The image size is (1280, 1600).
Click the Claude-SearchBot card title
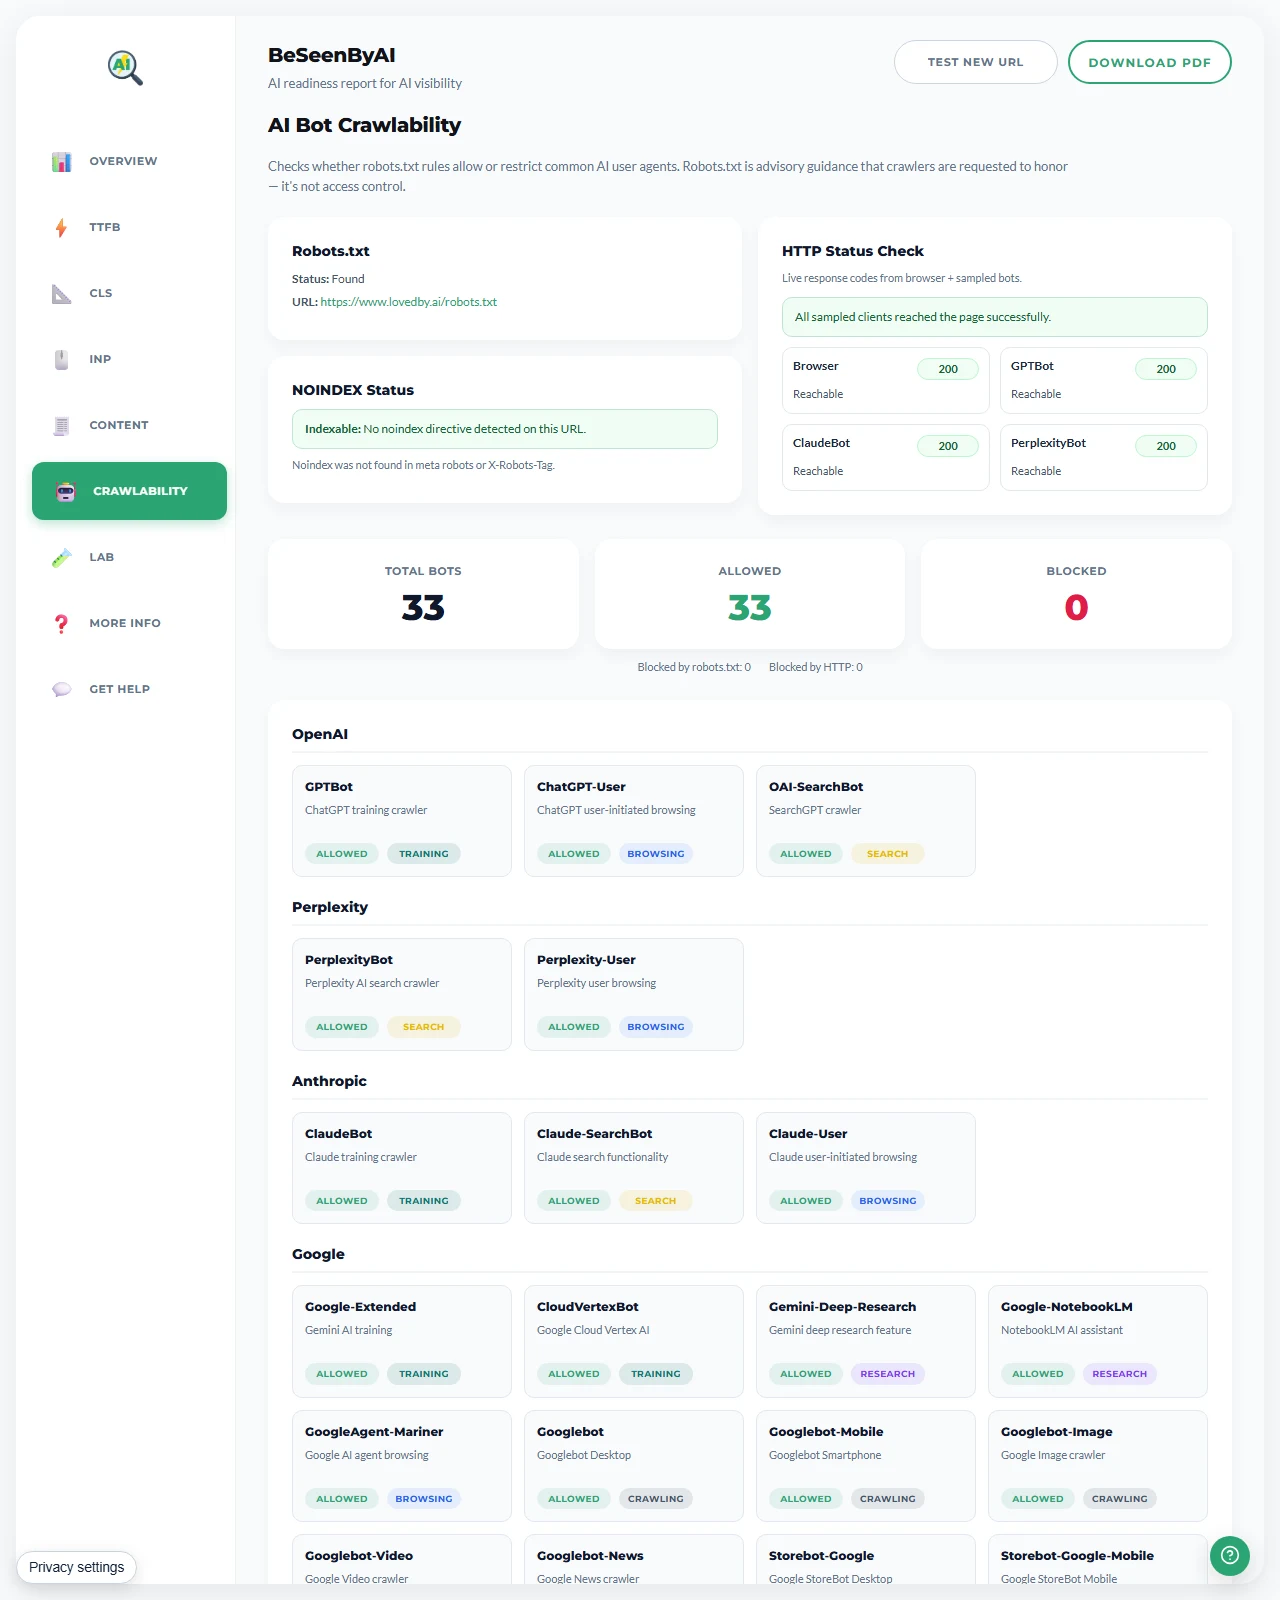tap(594, 1134)
